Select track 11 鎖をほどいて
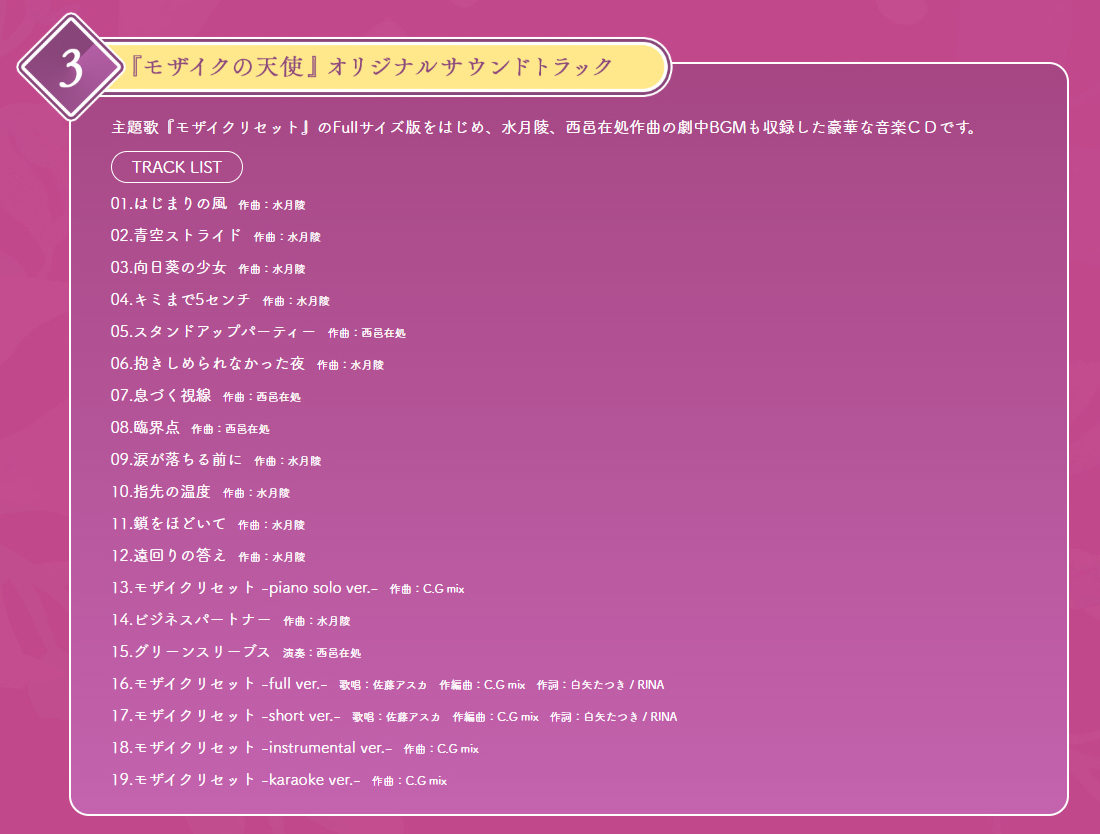This screenshot has width=1100, height=834. 169,524
